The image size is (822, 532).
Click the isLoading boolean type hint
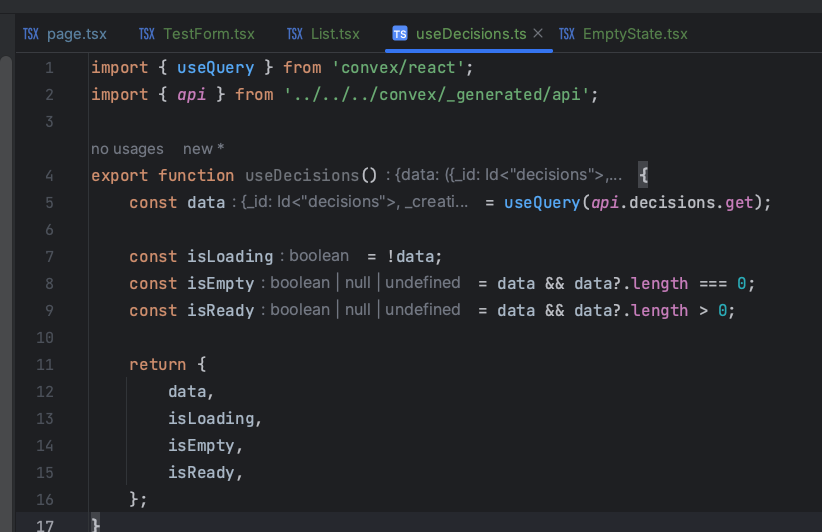315,256
